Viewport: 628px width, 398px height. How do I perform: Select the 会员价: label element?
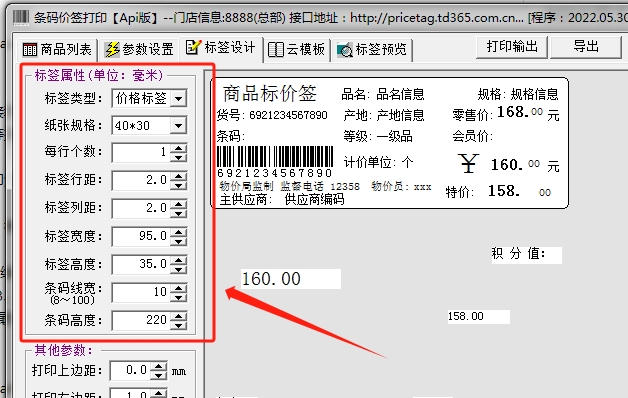[x=473, y=137]
